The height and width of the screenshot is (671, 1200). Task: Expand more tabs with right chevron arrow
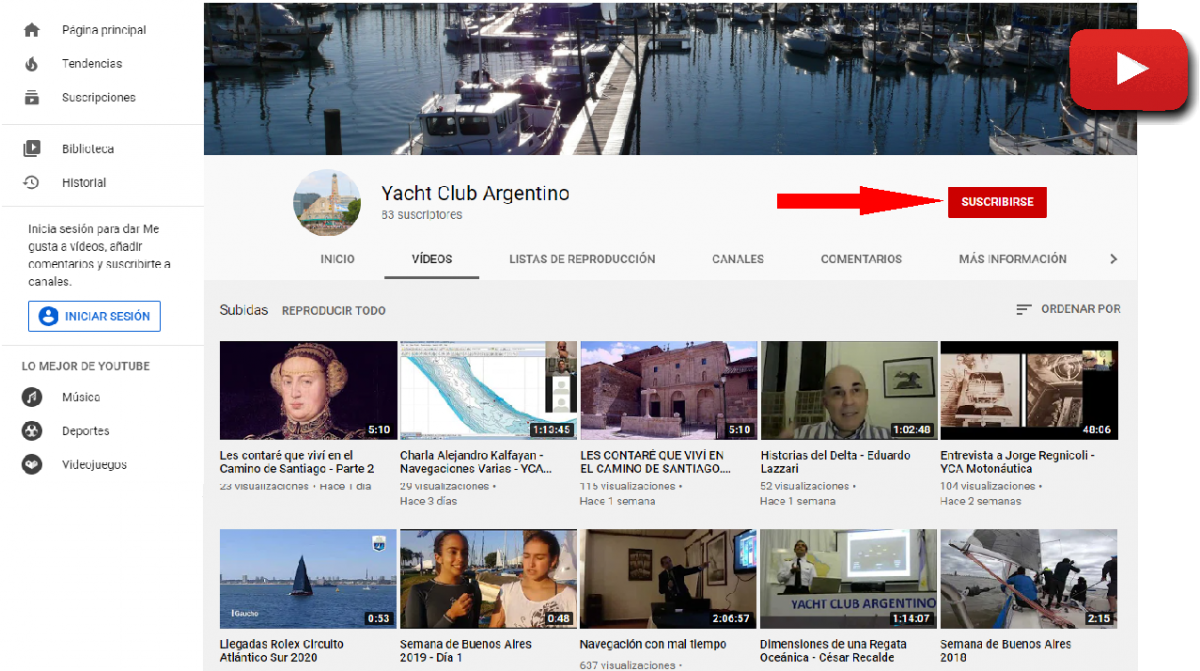click(1113, 259)
